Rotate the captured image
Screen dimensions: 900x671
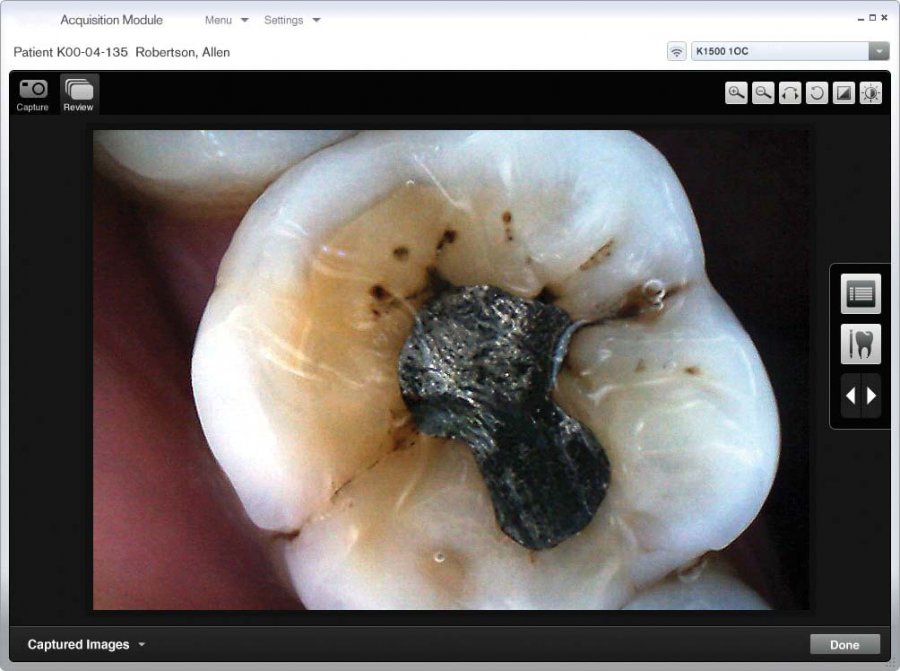(817, 93)
